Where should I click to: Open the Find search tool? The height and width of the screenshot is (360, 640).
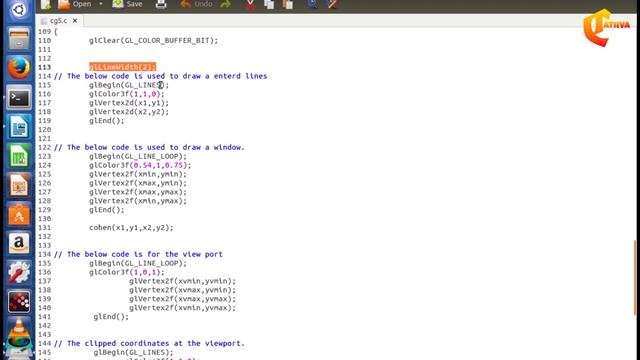(x=312, y=4)
